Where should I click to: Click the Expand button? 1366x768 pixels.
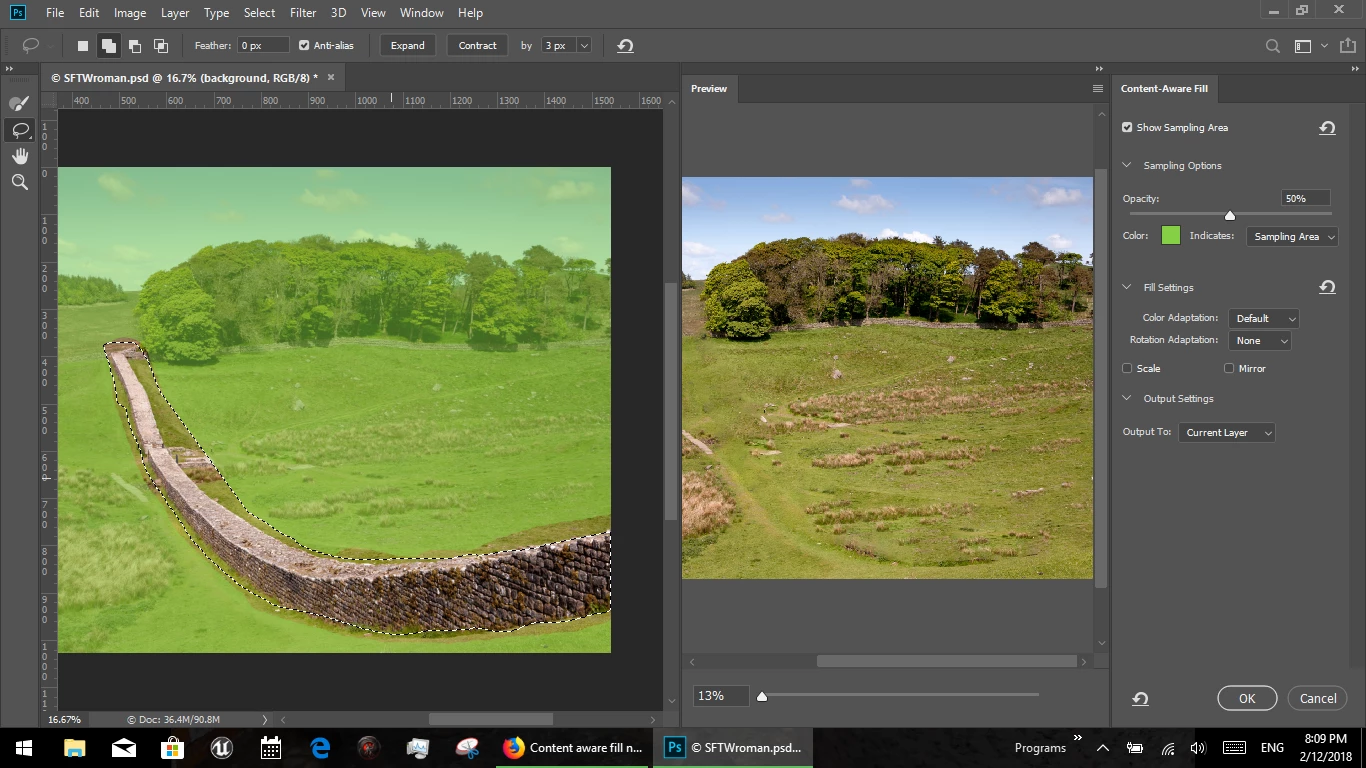[408, 46]
